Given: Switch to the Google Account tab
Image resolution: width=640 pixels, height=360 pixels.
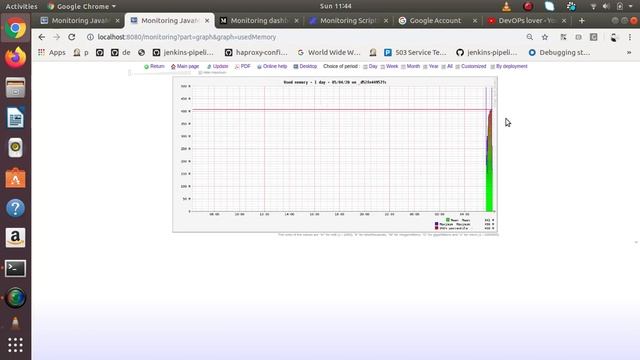Looking at the screenshot, I should (x=435, y=20).
